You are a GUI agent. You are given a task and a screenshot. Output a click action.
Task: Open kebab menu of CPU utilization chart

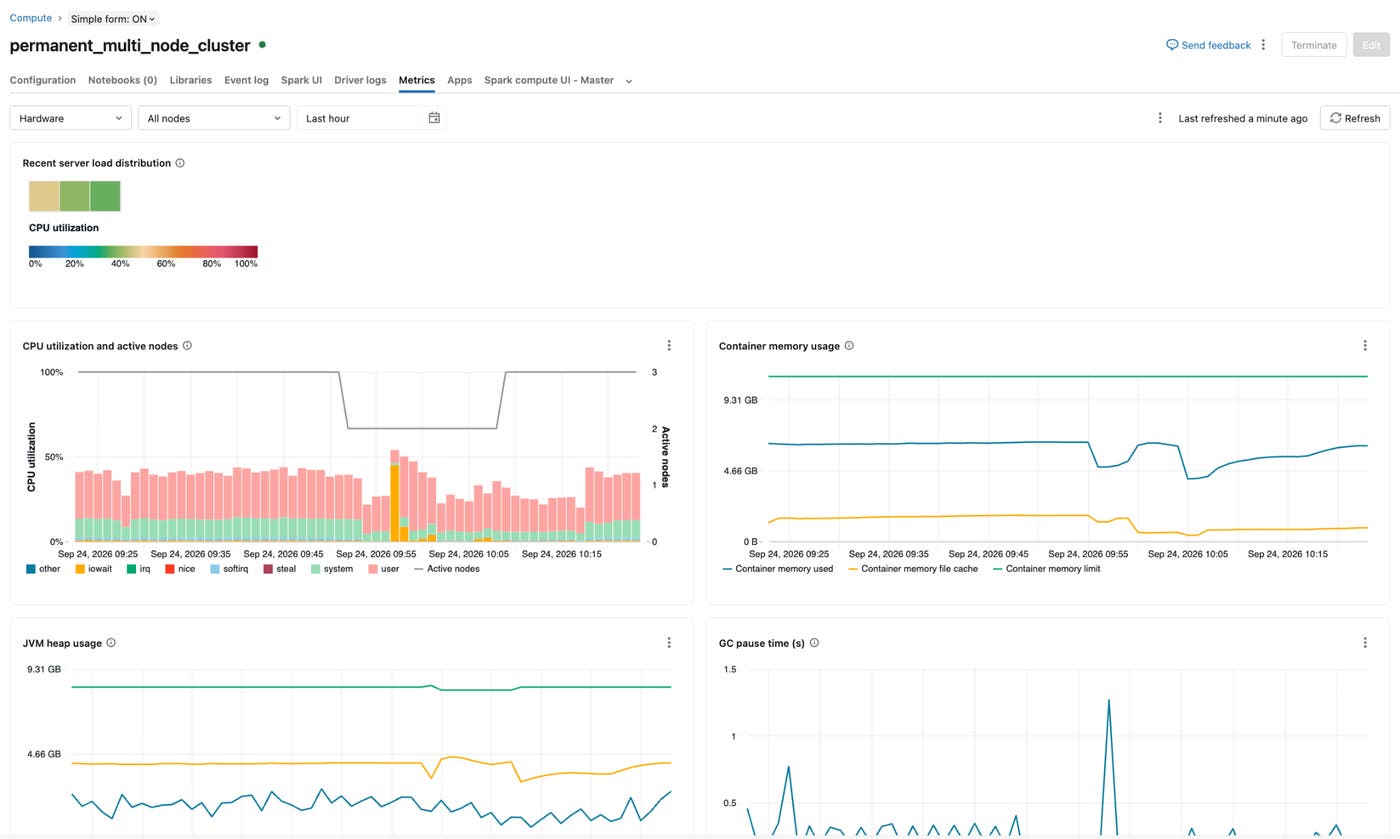click(669, 346)
